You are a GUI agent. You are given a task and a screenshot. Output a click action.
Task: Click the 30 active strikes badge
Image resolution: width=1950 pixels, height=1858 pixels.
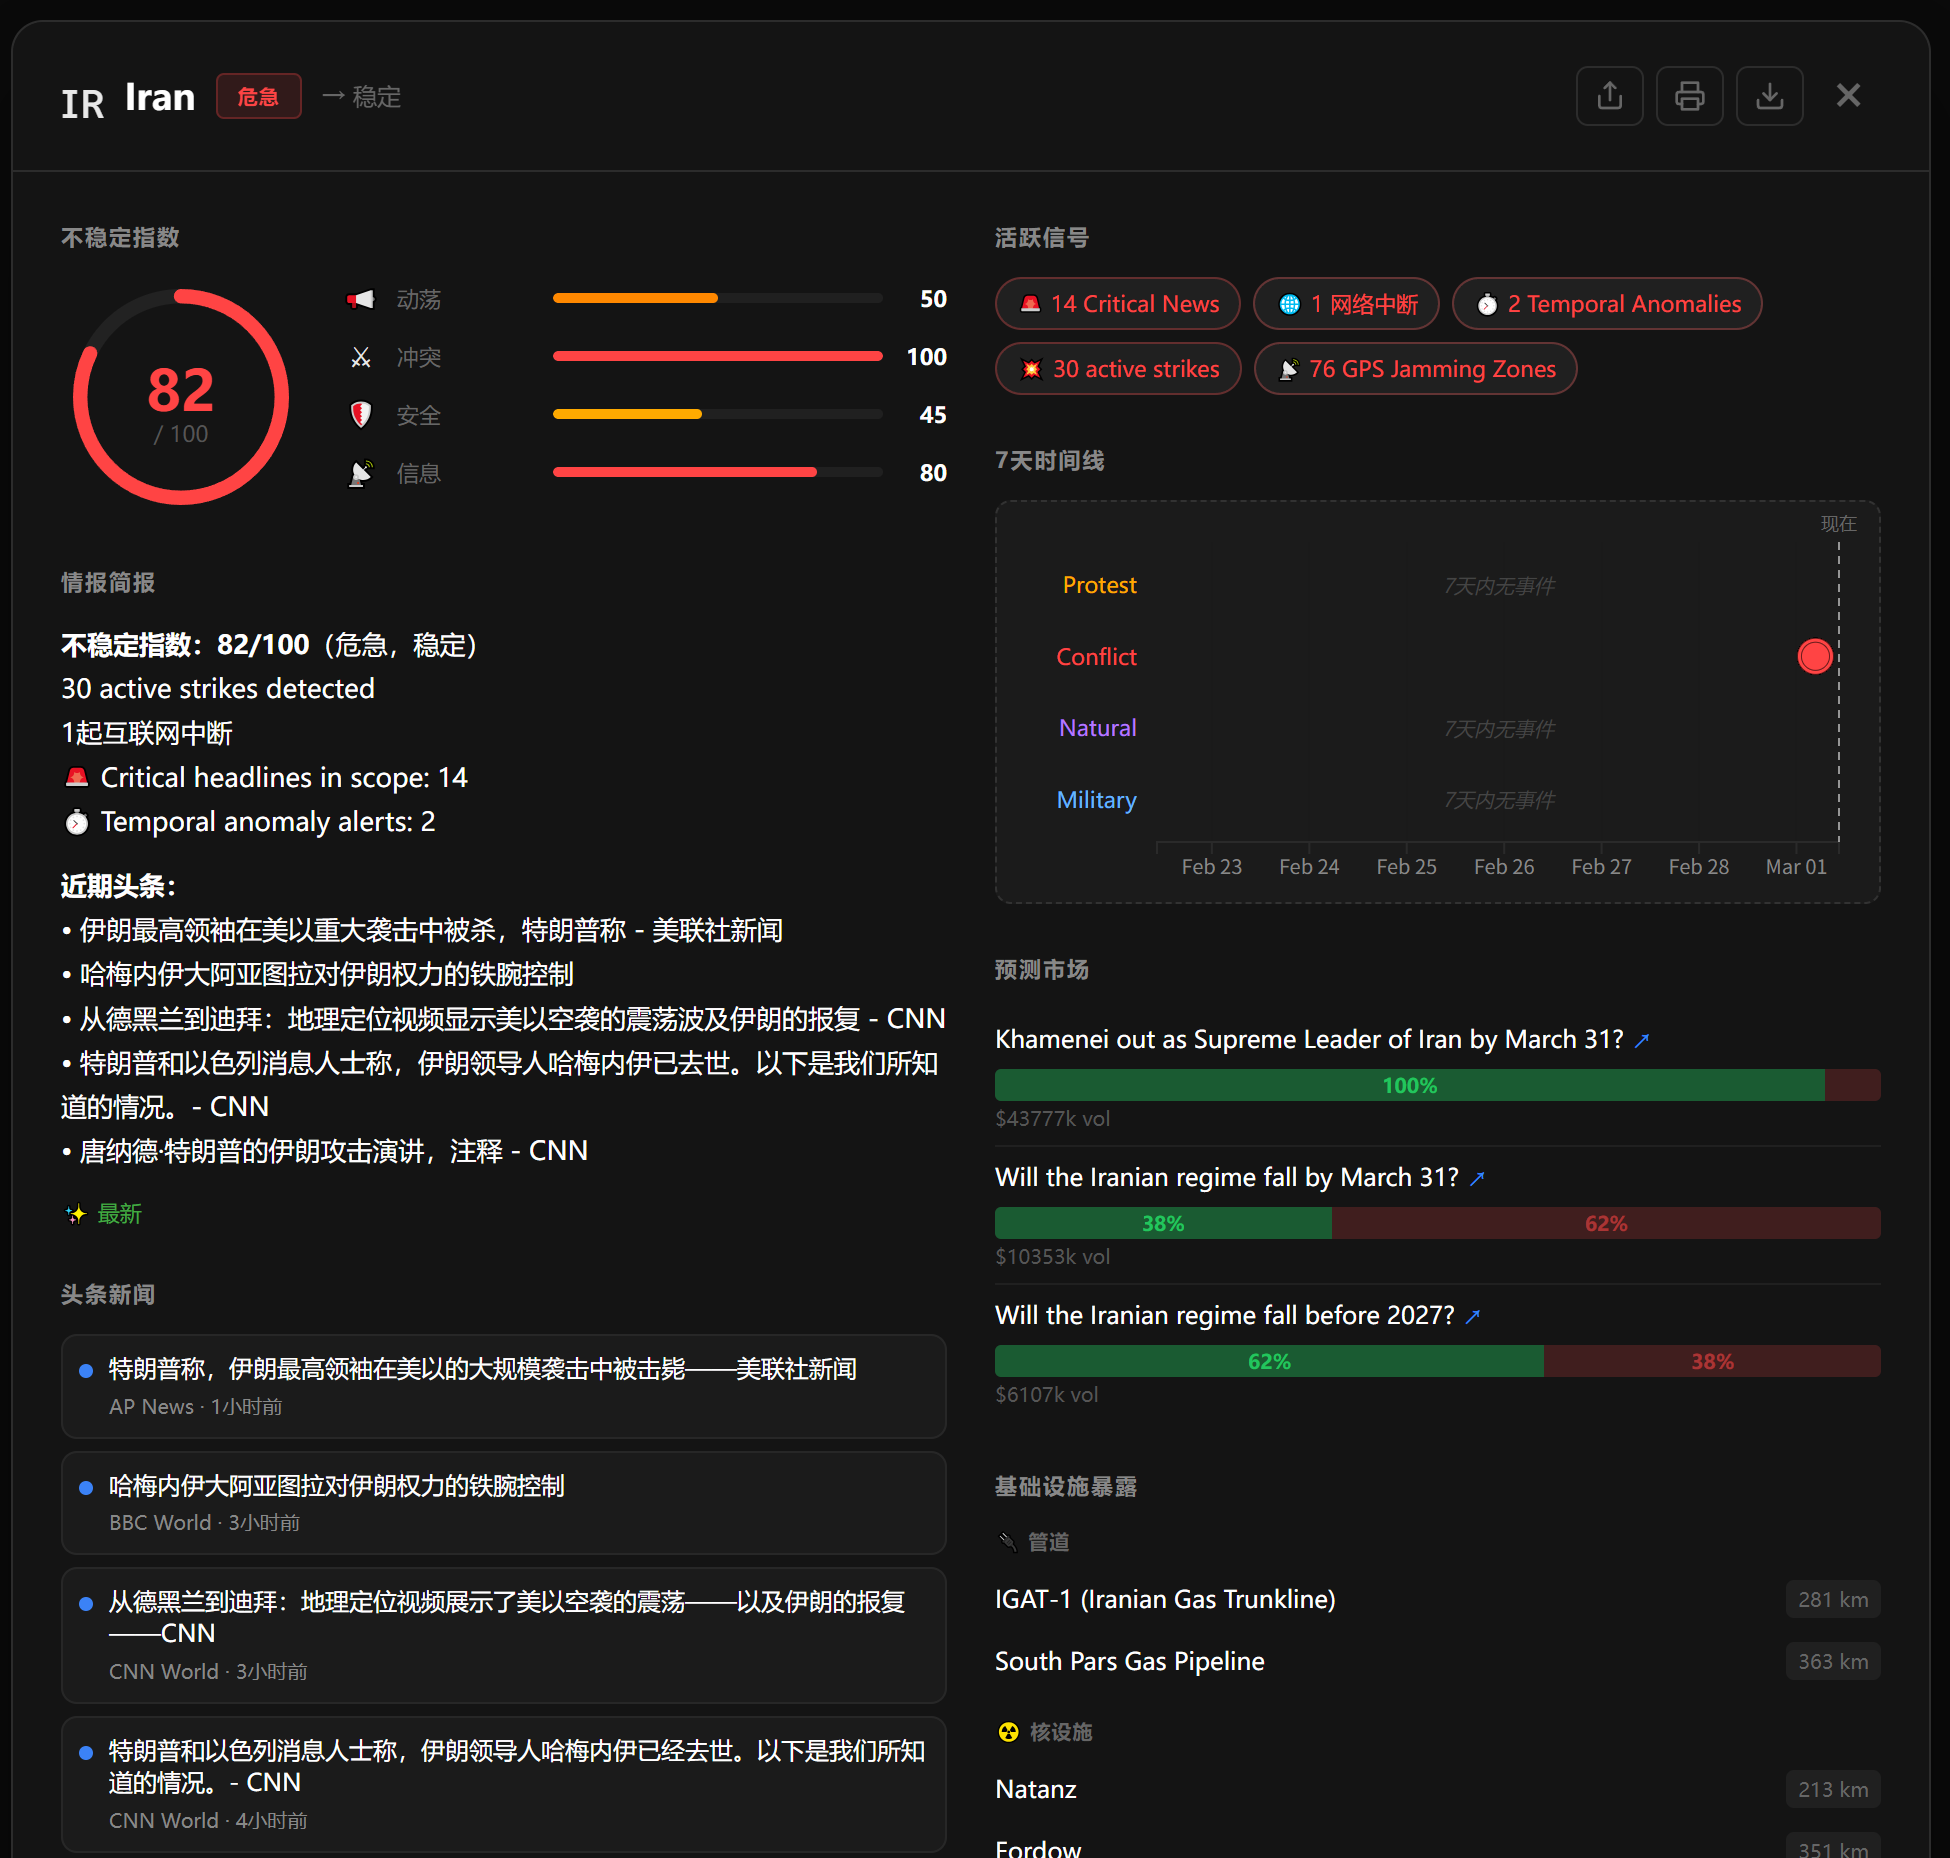click(x=1118, y=368)
